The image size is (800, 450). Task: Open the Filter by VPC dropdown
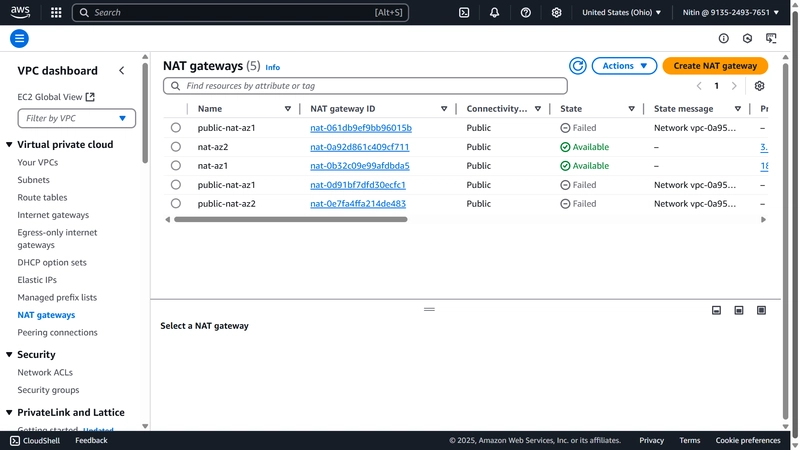pos(77,118)
